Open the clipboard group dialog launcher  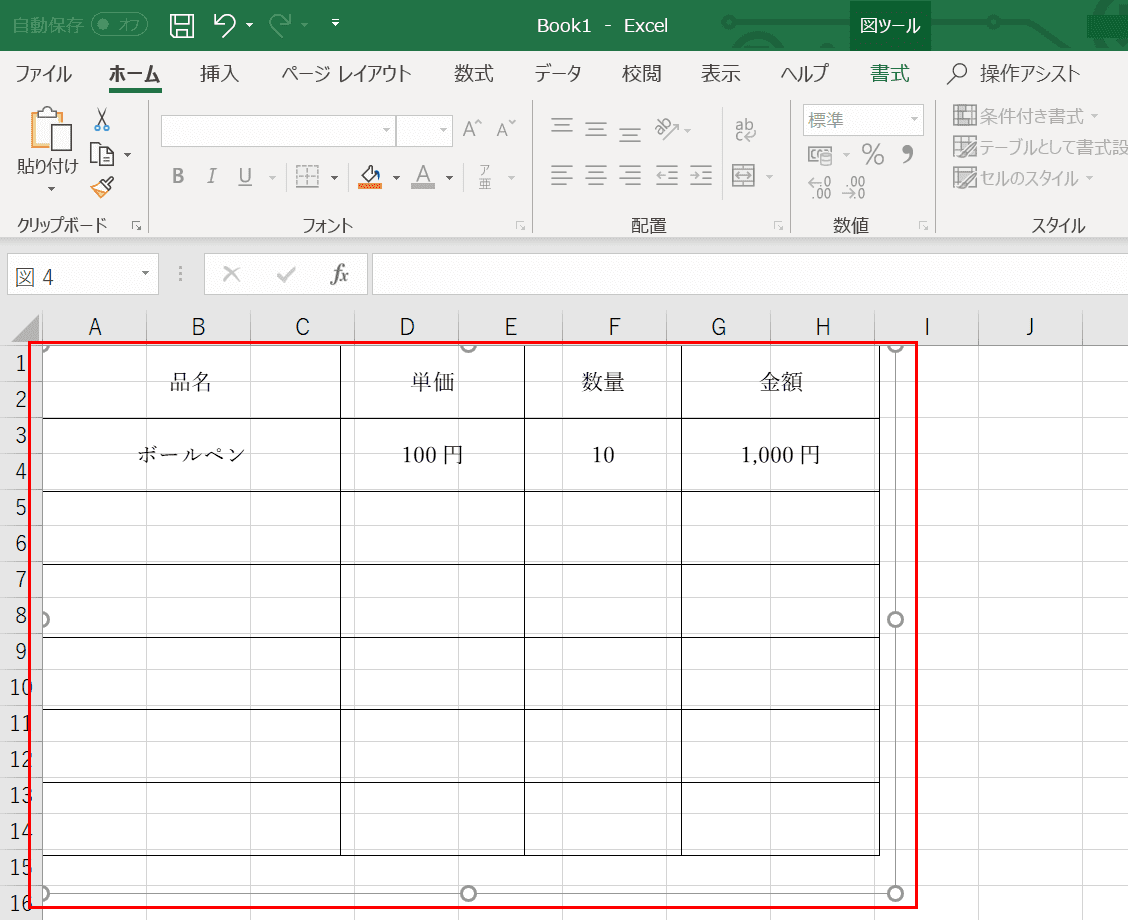pyautogui.click(x=137, y=226)
